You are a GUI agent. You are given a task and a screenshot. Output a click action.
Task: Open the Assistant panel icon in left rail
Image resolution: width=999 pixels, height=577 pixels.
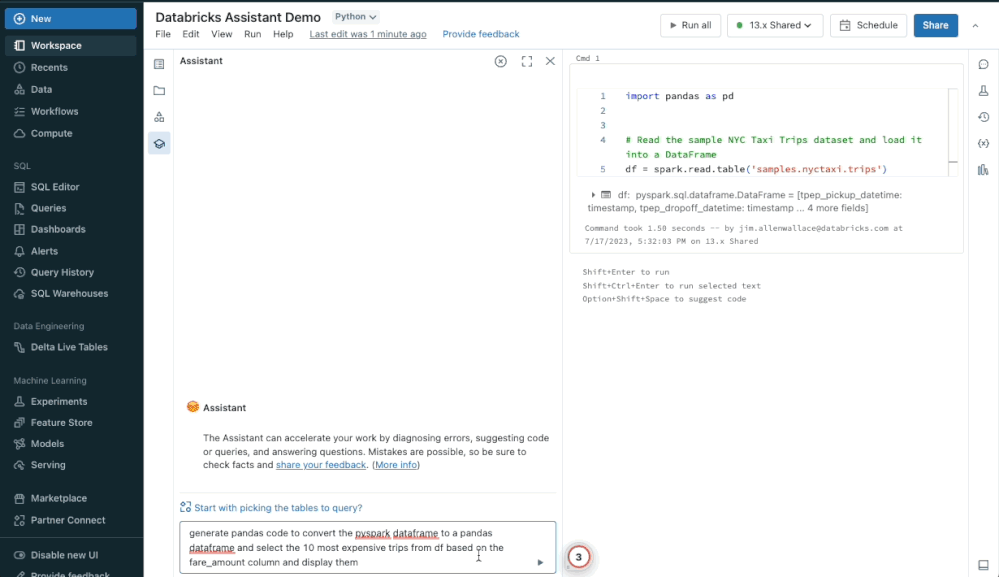(159, 144)
